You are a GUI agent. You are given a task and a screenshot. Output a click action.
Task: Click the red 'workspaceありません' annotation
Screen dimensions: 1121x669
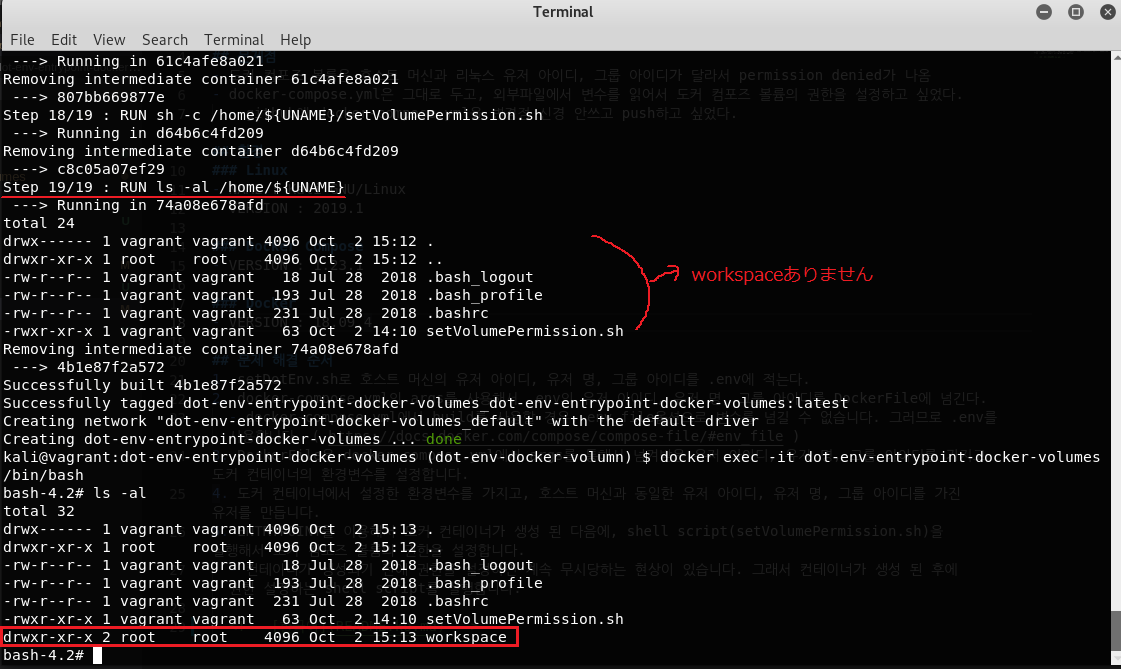[782, 274]
